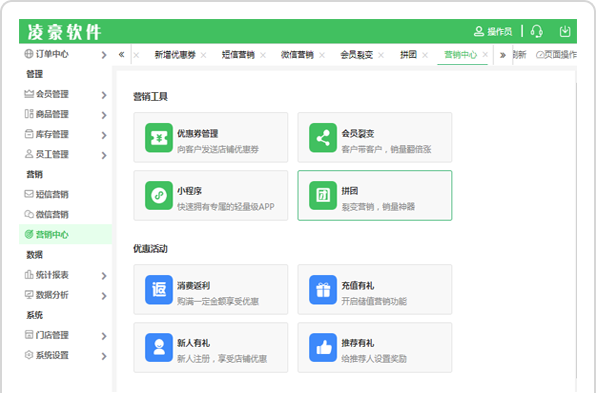This screenshot has height=393, width=596.
Task: Expand the 会员管理 menu chevron
Action: click(104, 95)
